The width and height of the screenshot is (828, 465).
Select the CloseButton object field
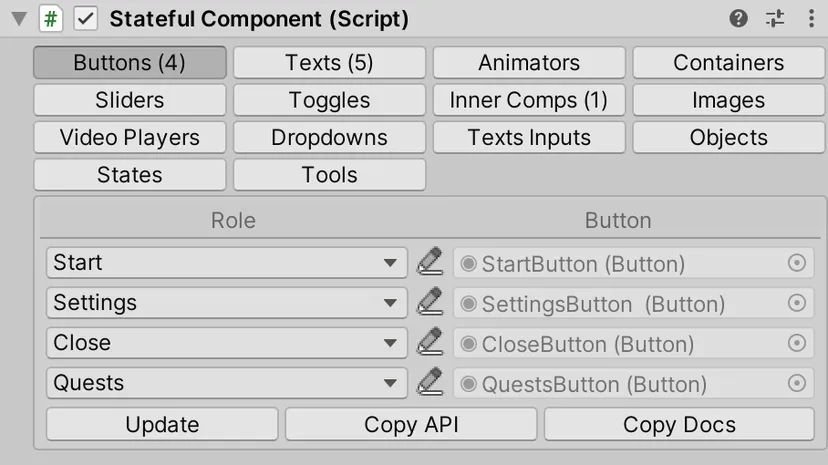[633, 344]
